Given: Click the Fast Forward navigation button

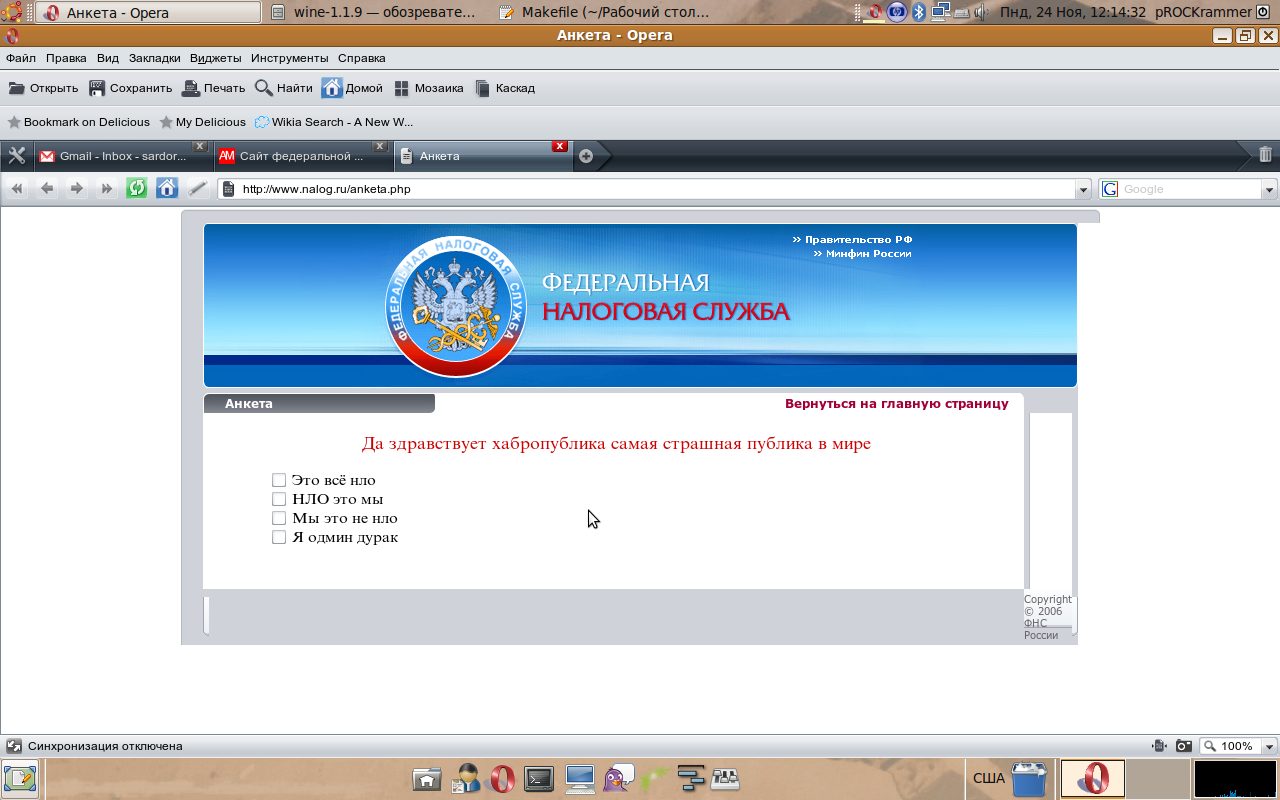Looking at the screenshot, I should coord(107,188).
